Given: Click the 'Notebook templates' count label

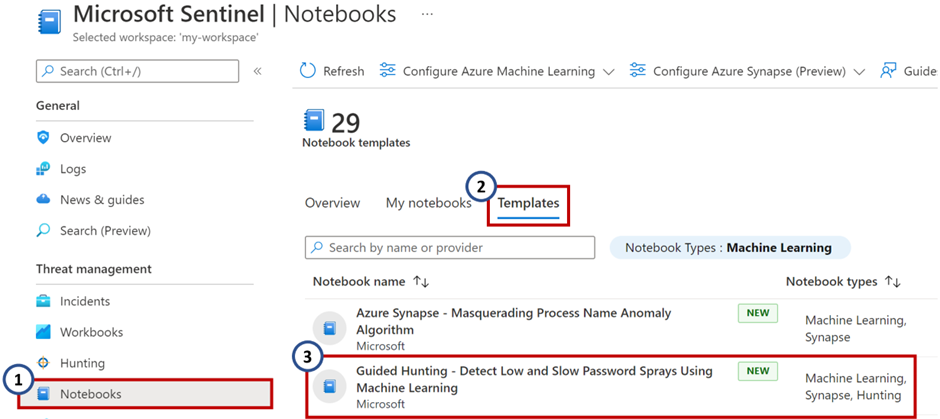Looking at the screenshot, I should 356,143.
